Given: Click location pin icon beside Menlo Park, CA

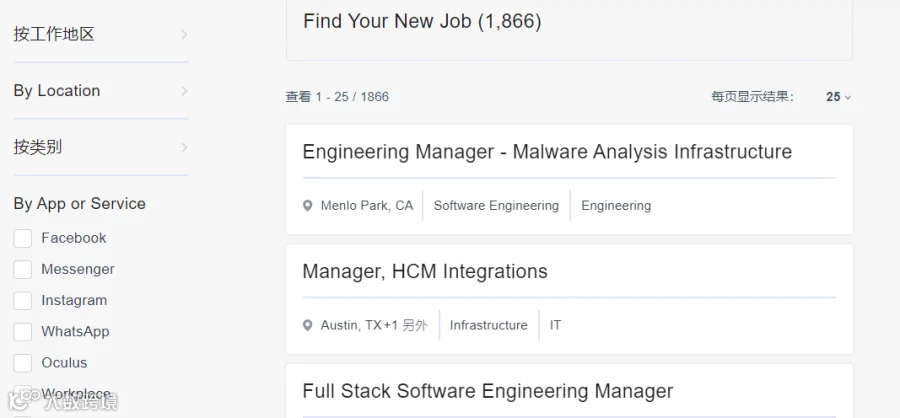Looking at the screenshot, I should 308,206.
